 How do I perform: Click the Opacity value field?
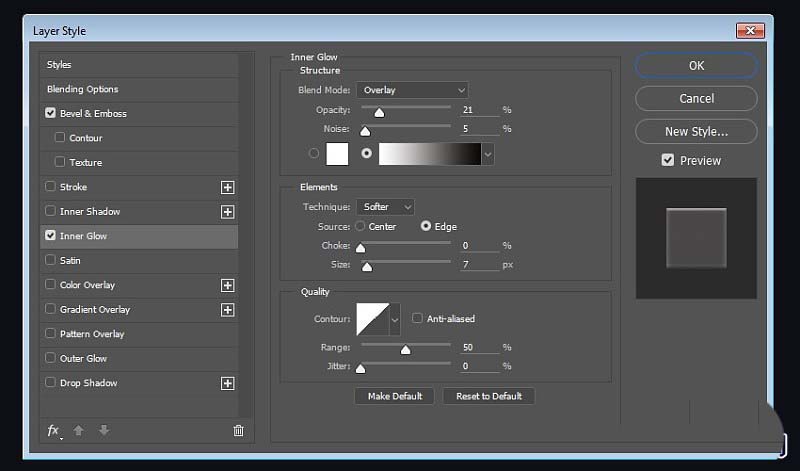(480, 110)
